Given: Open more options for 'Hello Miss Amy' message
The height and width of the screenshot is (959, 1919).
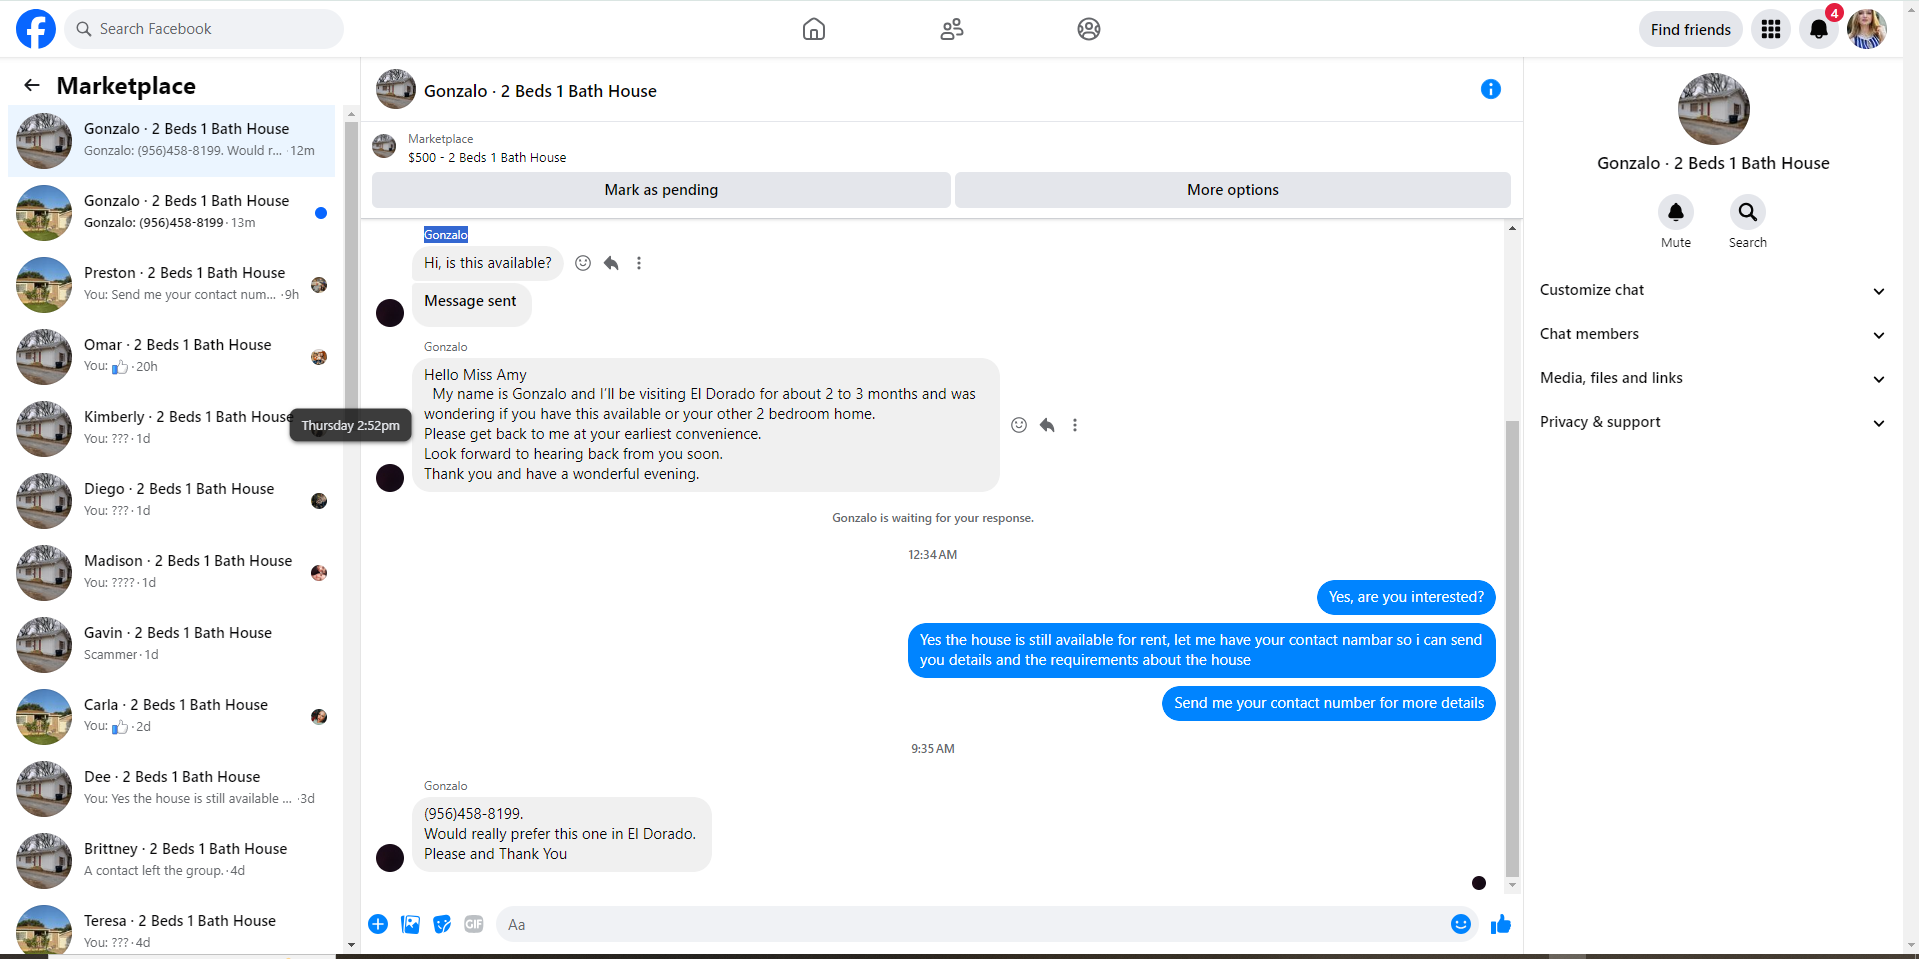Looking at the screenshot, I should click(1075, 425).
